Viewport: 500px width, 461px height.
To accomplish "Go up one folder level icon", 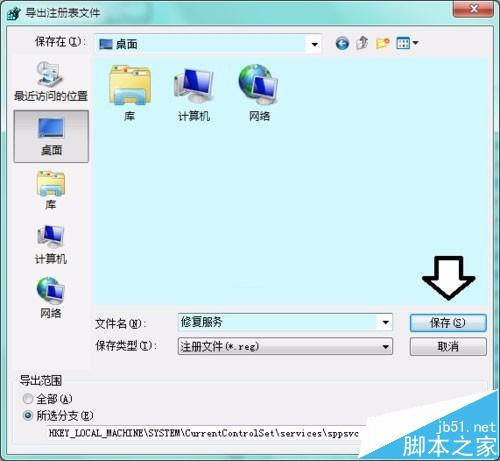I will (362, 43).
